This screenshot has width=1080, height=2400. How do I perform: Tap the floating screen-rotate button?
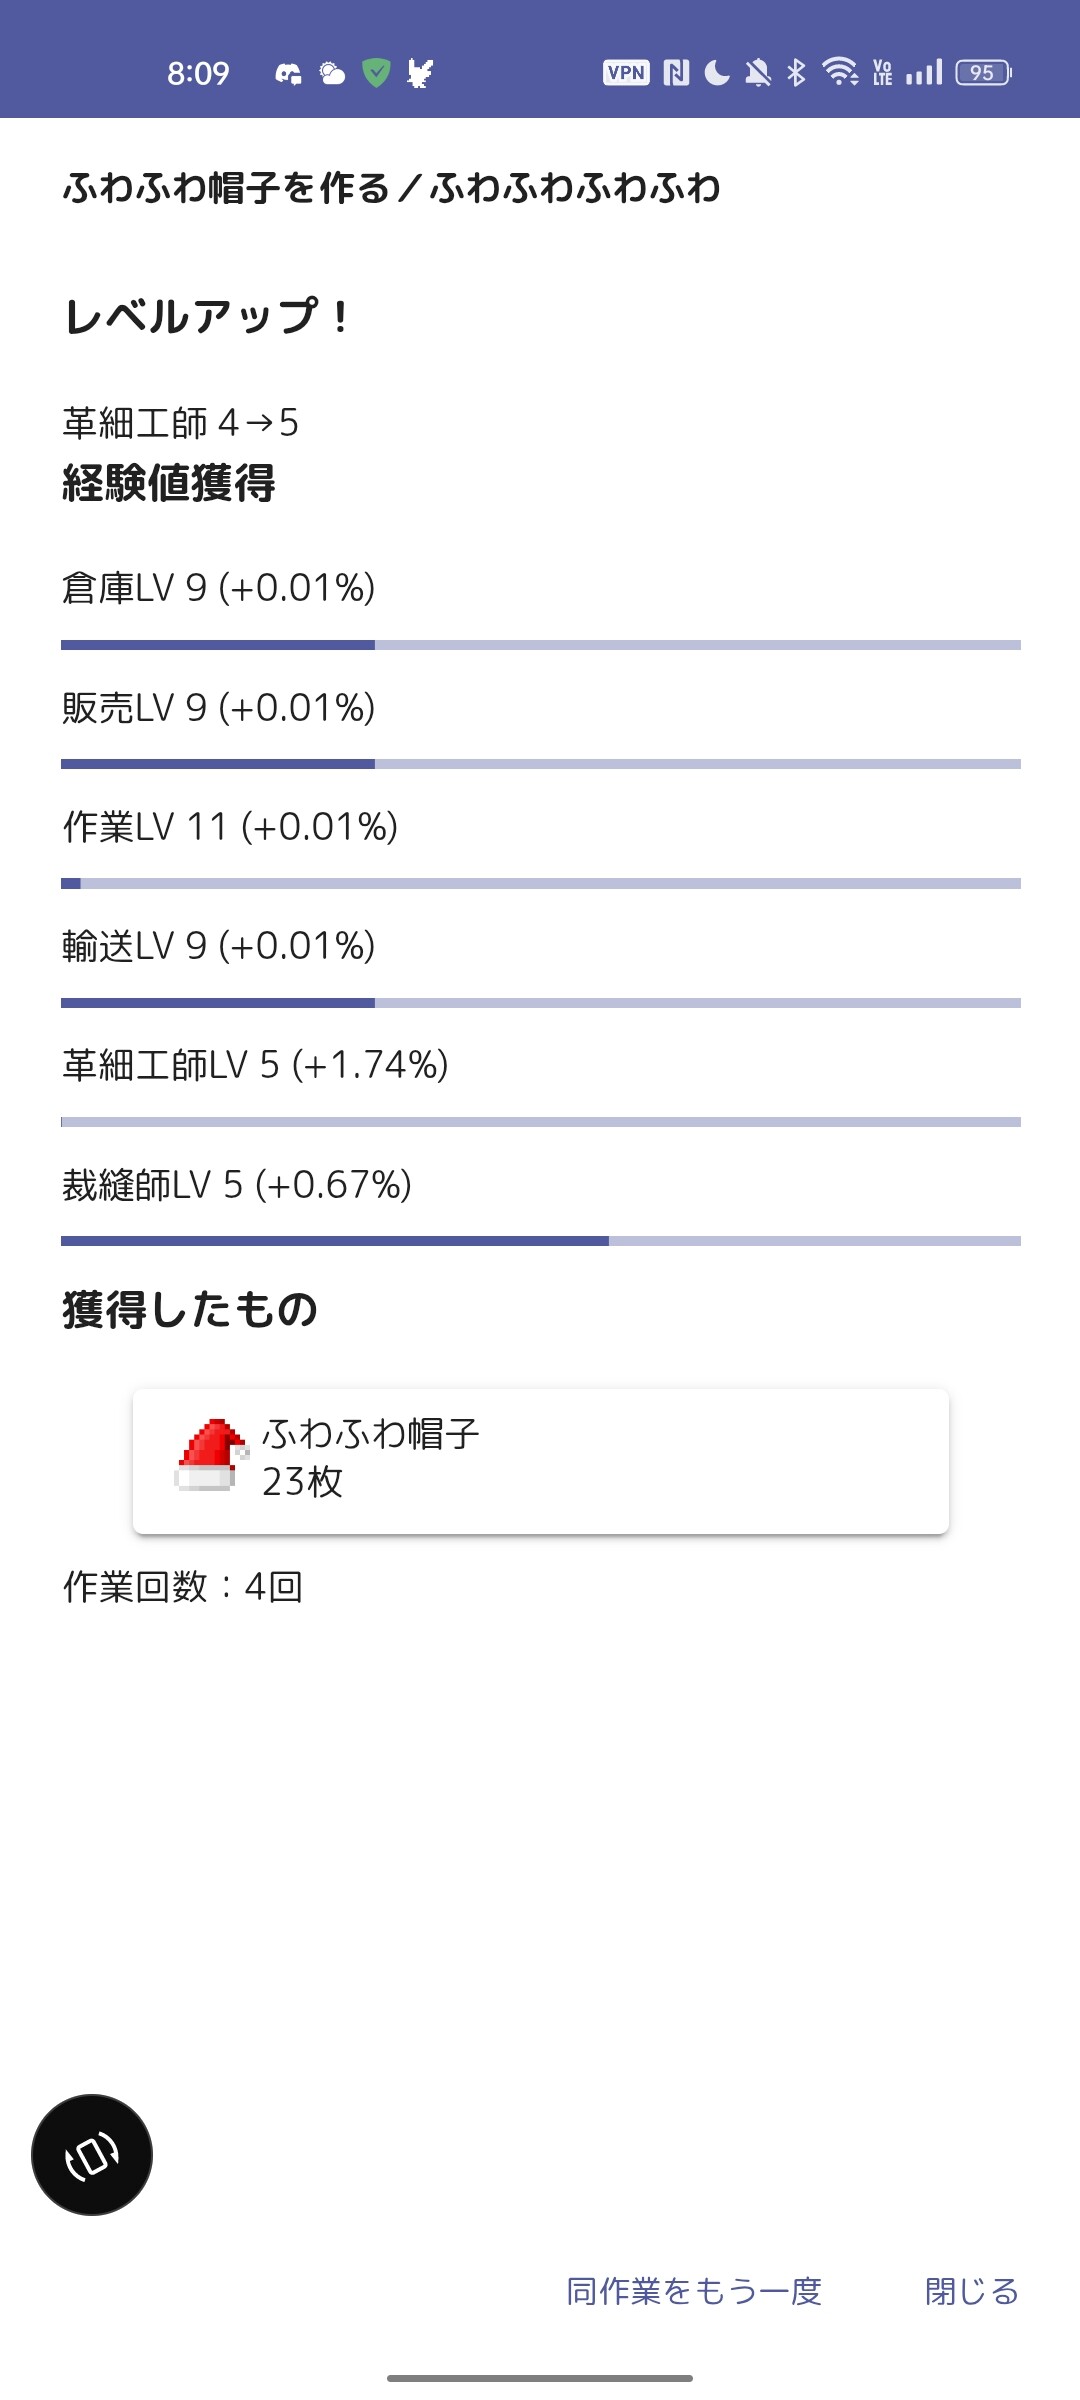point(92,2155)
